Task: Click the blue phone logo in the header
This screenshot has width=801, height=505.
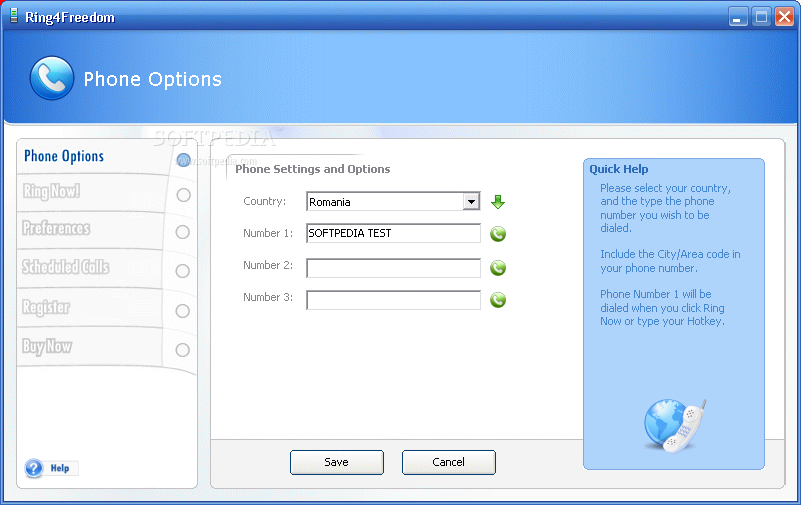Action: pyautogui.click(x=52, y=78)
